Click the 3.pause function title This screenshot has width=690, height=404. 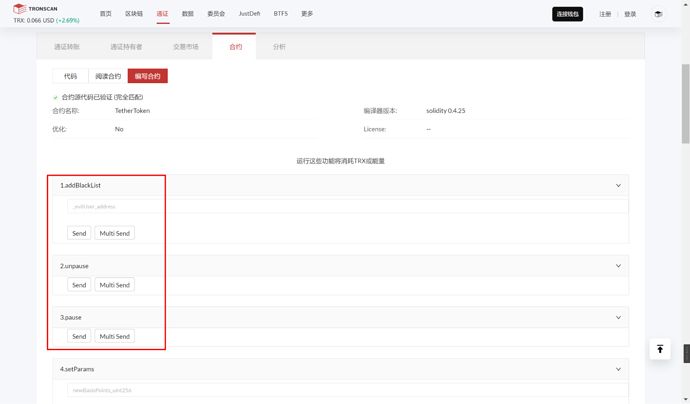pos(70,317)
